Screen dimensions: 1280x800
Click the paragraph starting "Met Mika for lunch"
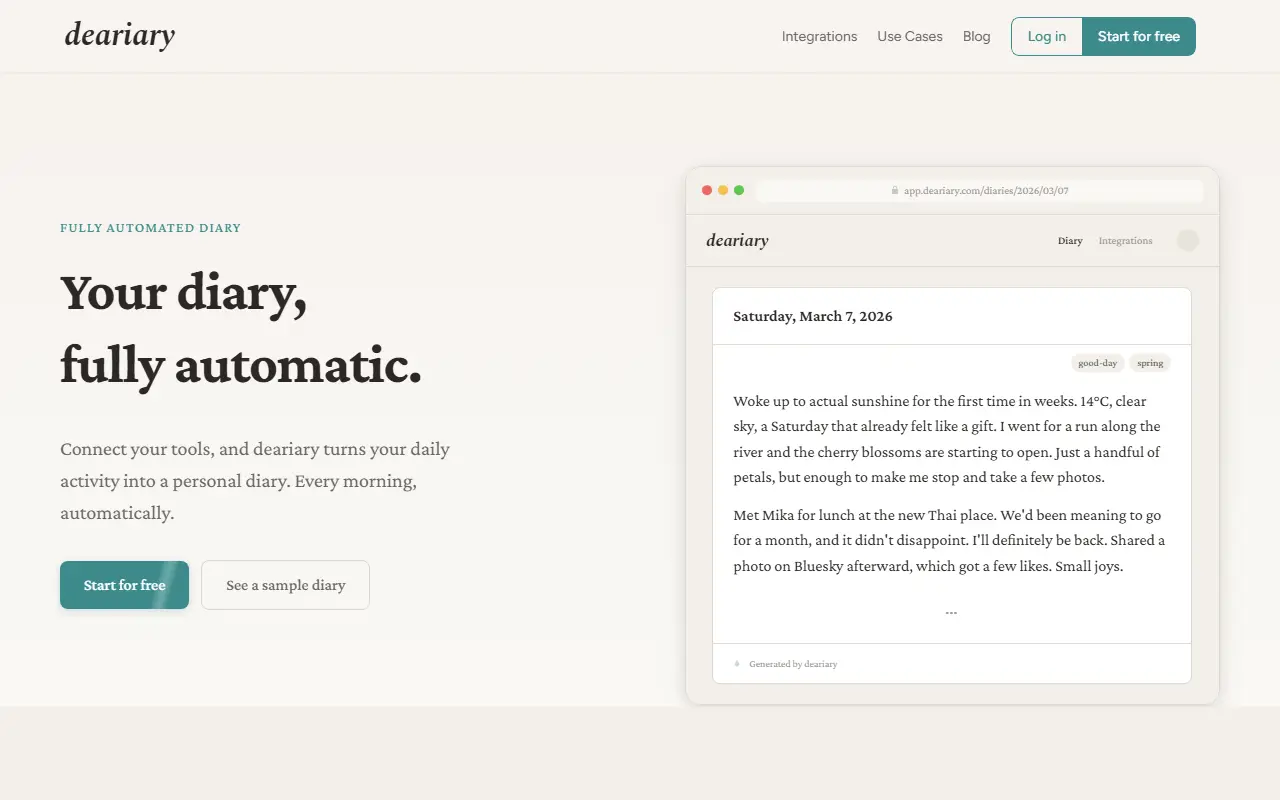point(949,541)
